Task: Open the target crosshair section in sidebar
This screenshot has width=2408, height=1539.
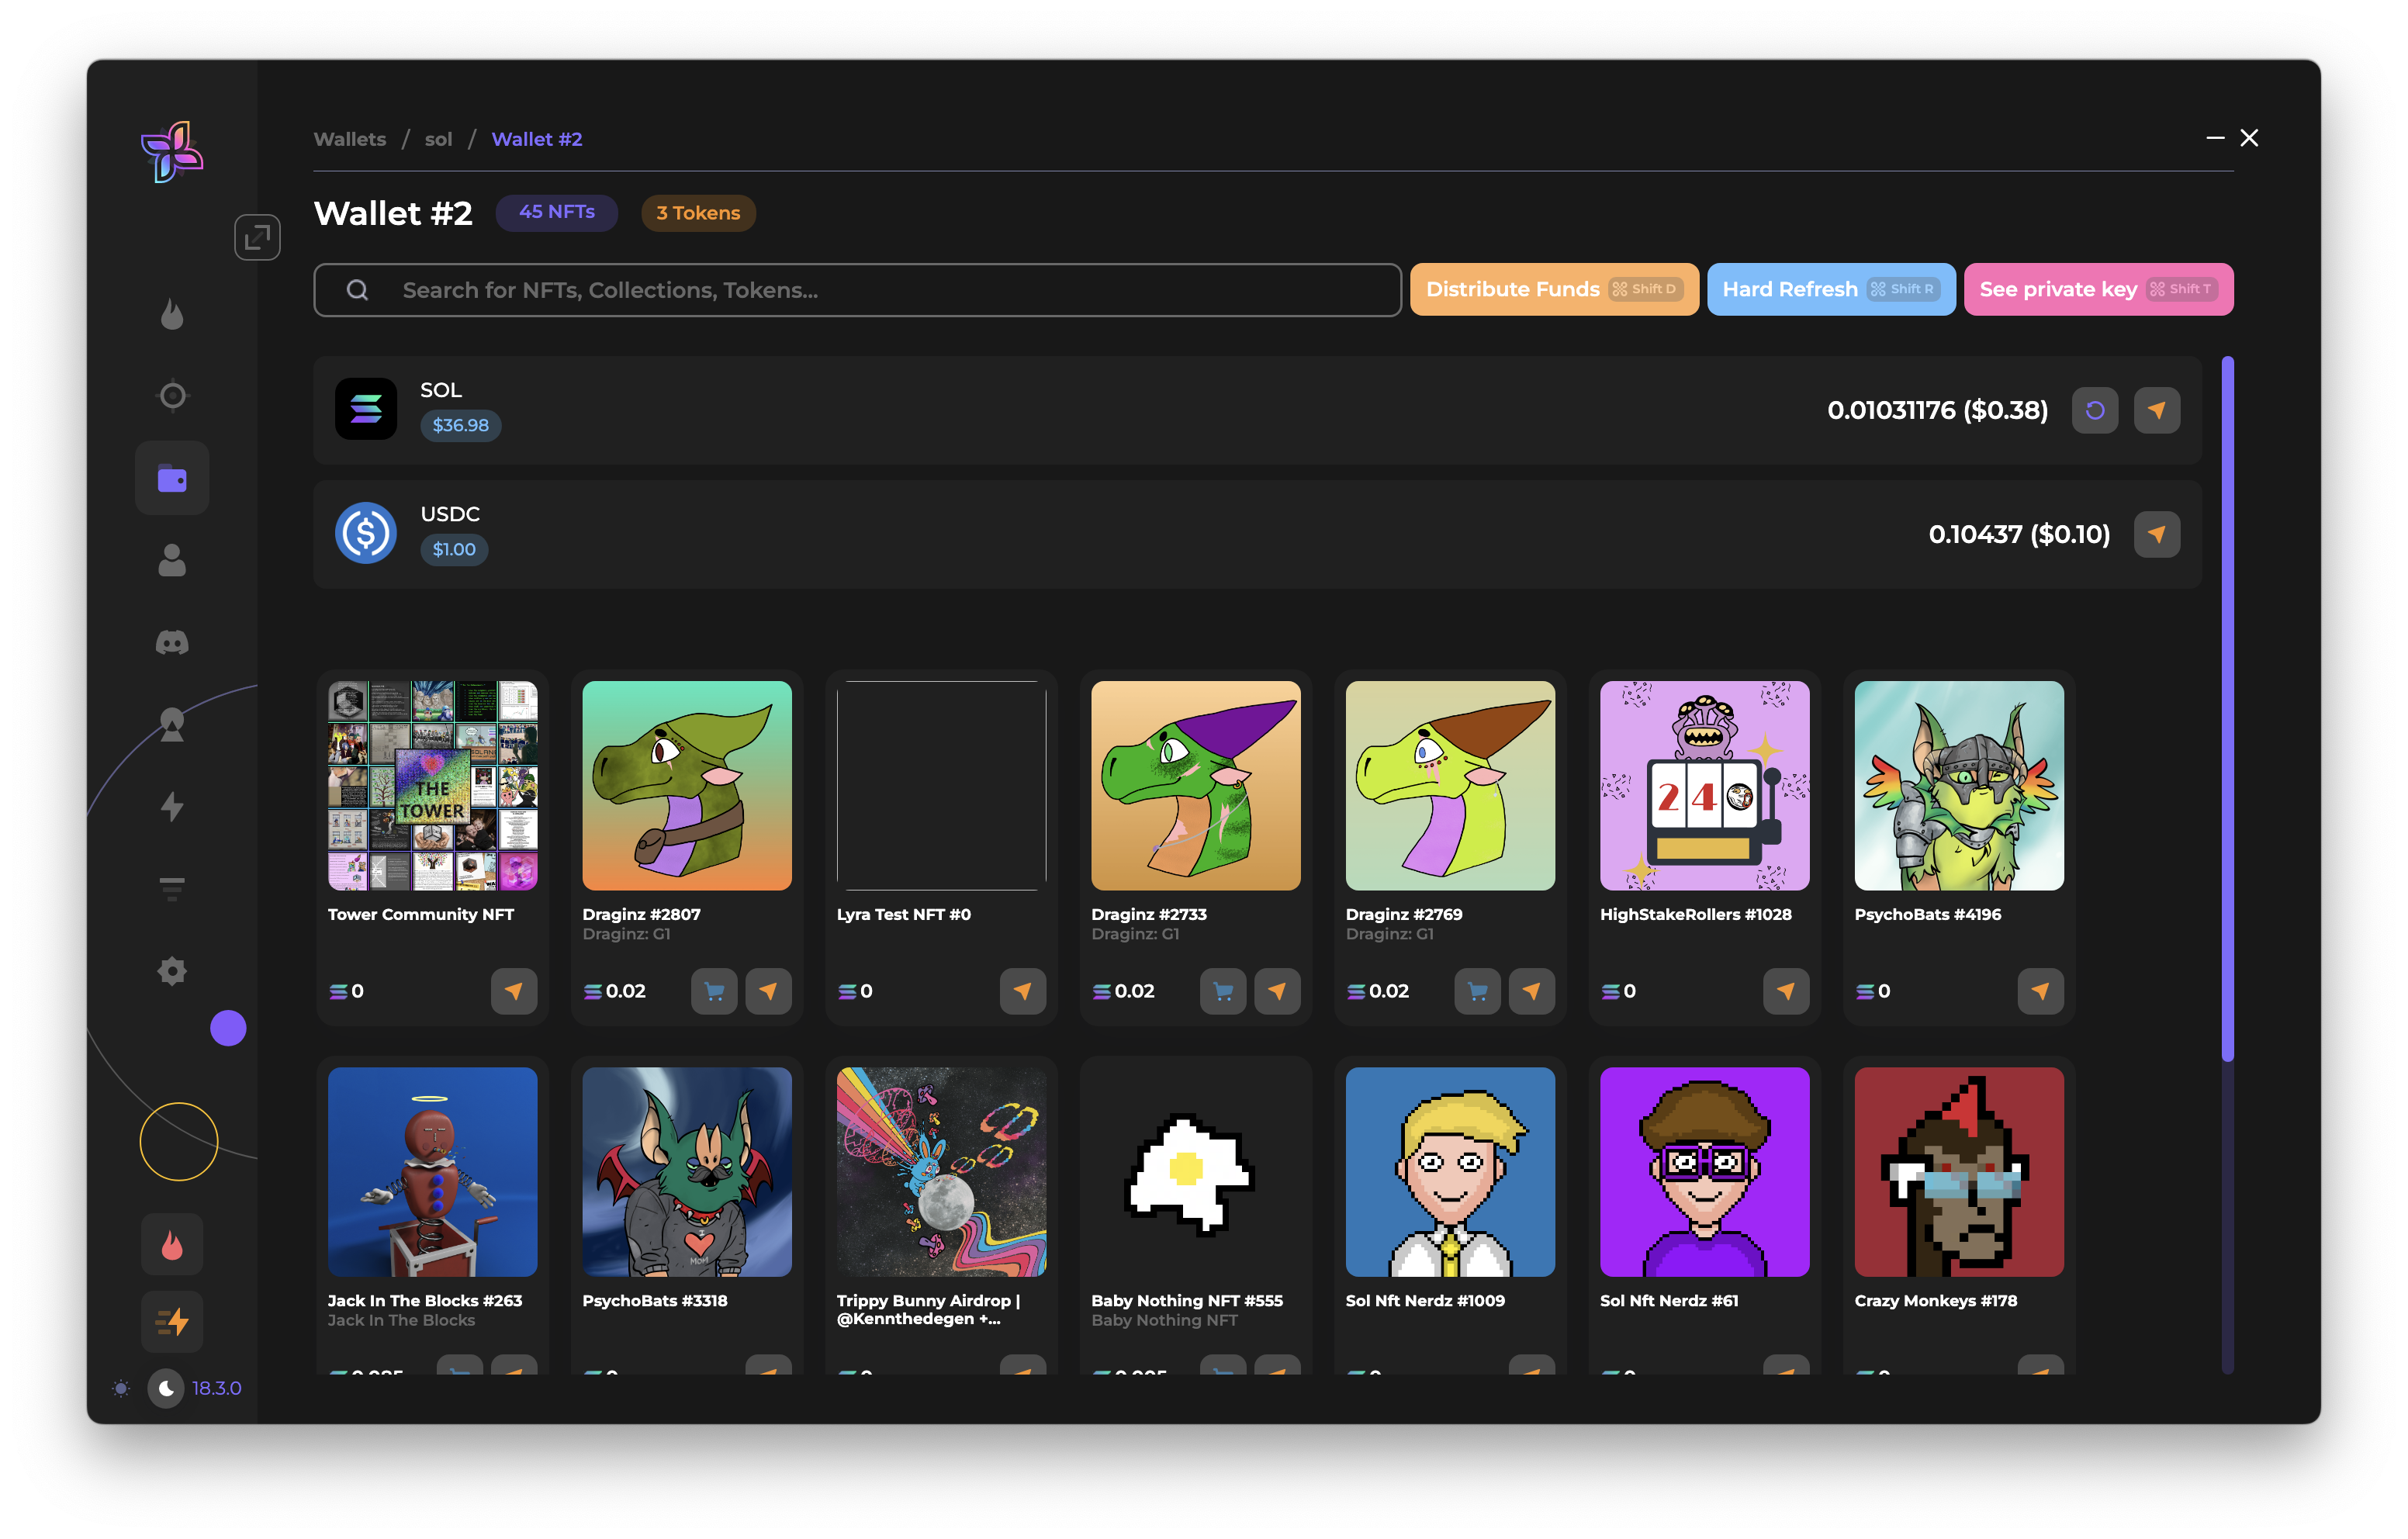Action: (172, 396)
